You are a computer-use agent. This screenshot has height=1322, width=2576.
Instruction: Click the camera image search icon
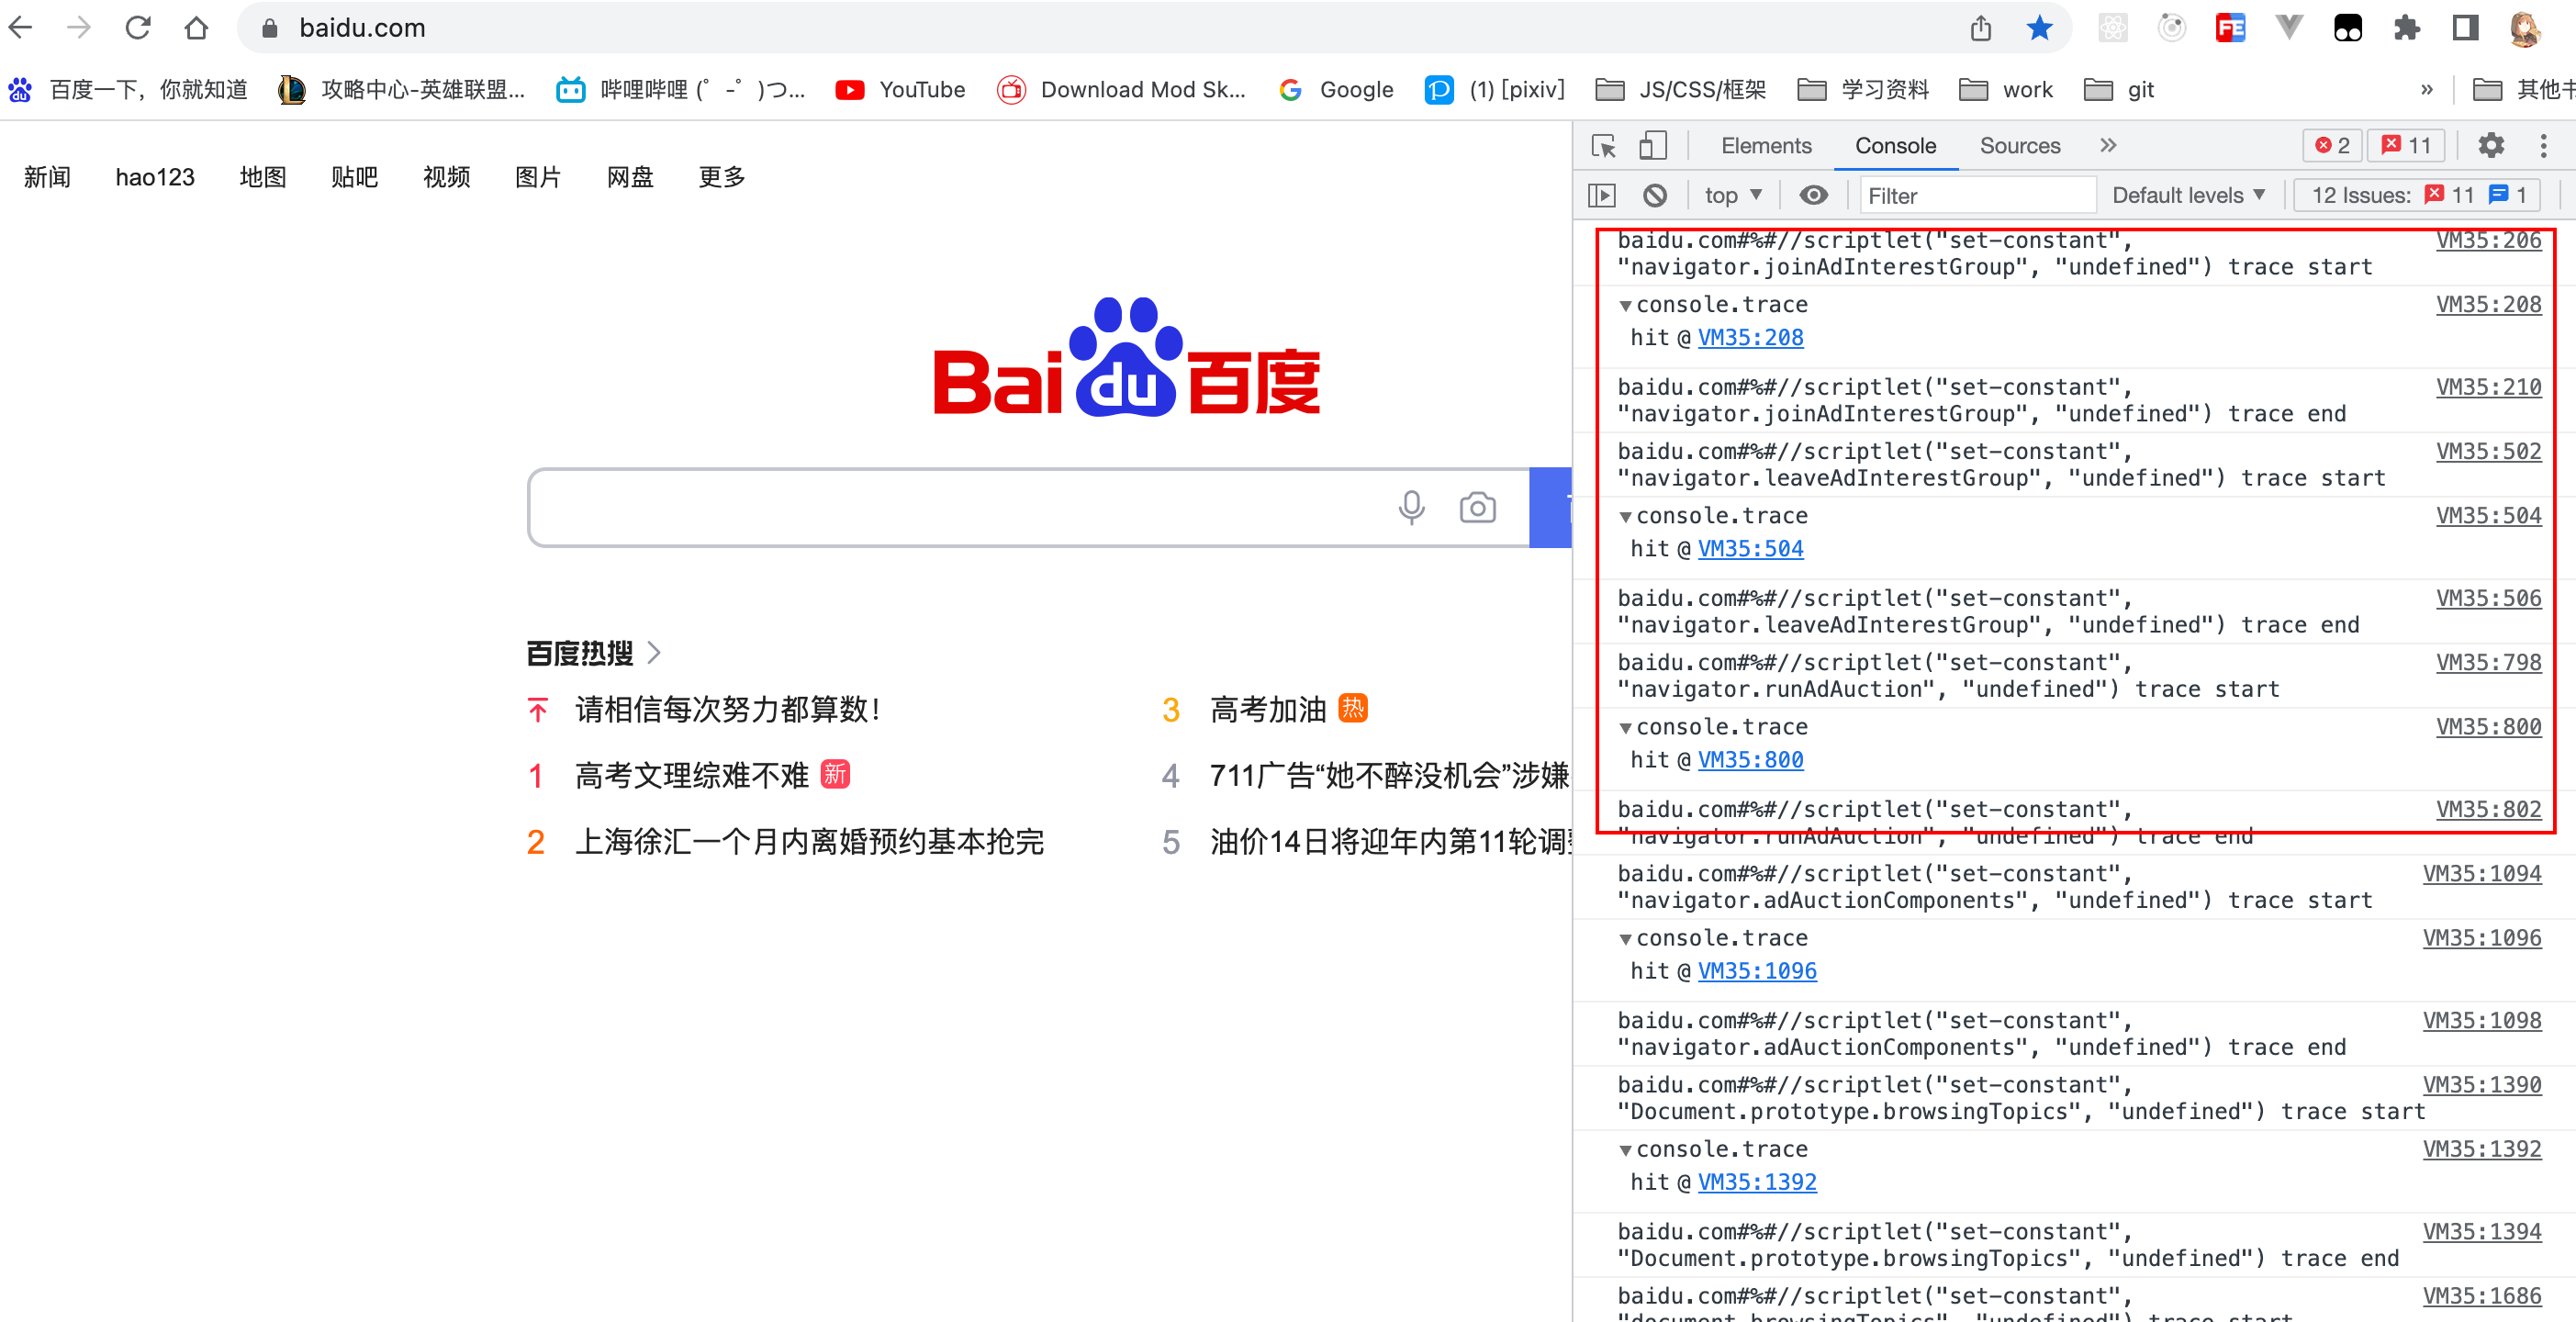(x=1477, y=508)
